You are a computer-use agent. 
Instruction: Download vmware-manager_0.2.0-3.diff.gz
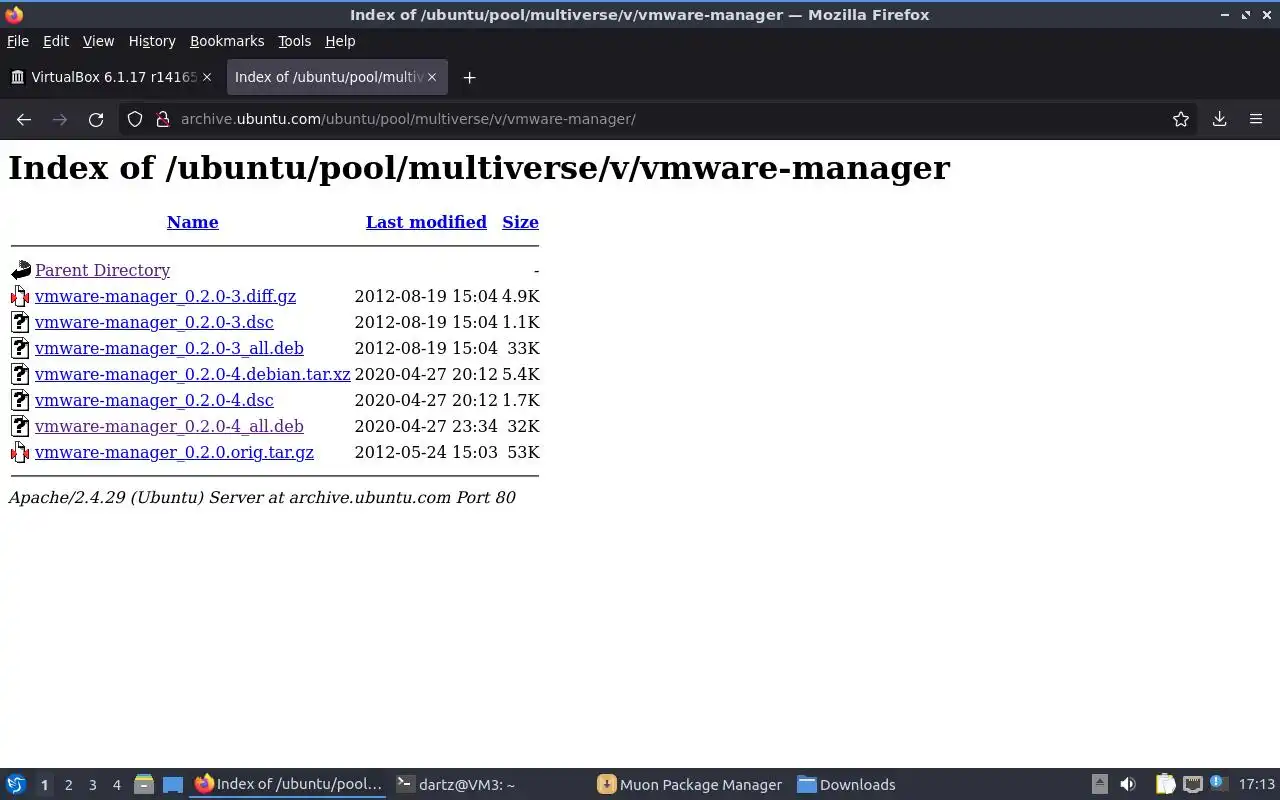[165, 296]
